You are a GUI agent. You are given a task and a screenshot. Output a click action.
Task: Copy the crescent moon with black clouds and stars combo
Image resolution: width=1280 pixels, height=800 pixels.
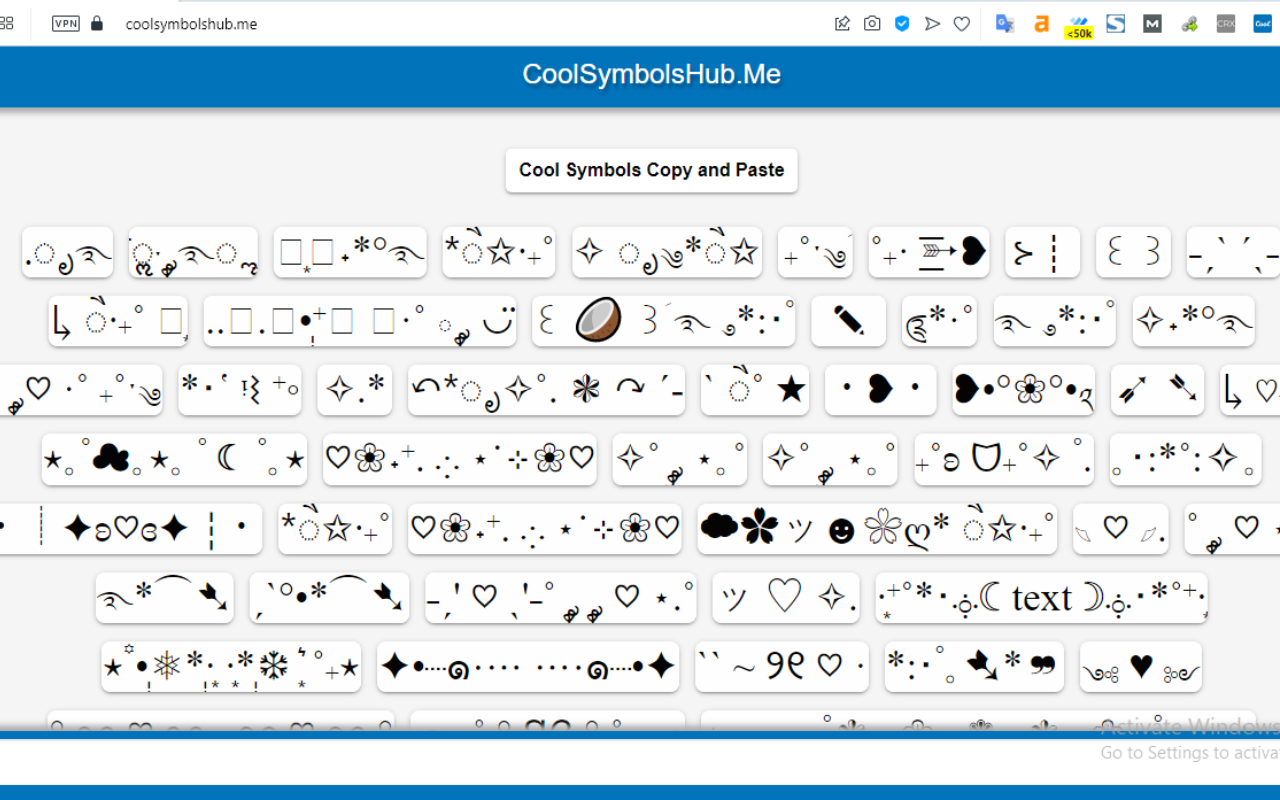[x=174, y=459]
